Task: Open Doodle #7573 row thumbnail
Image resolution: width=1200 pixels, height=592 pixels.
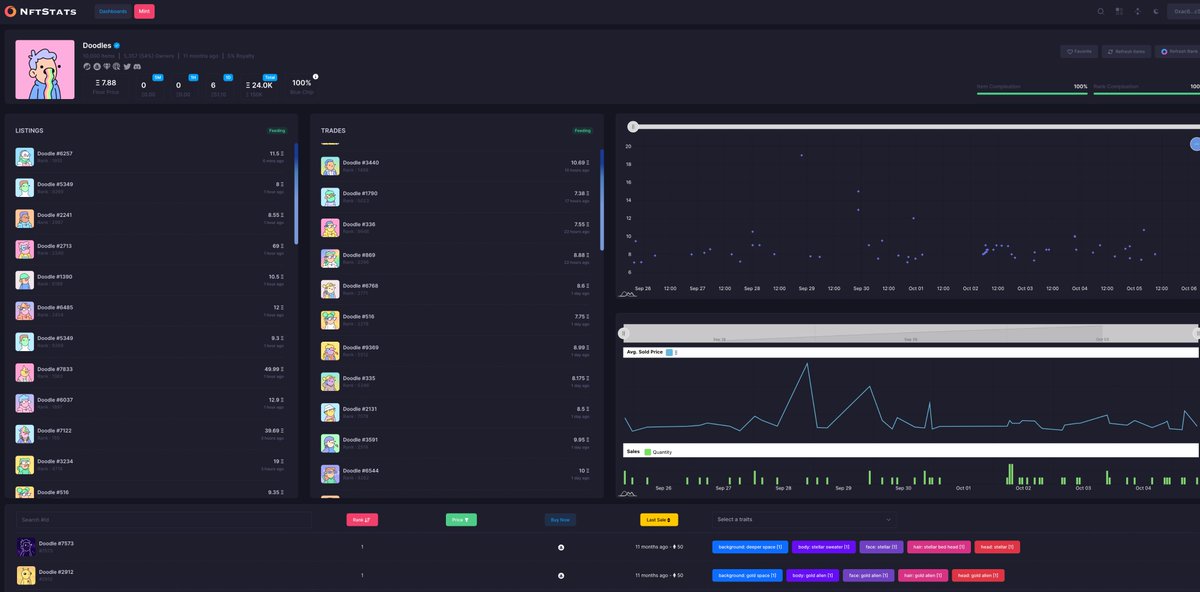Action: (25, 547)
